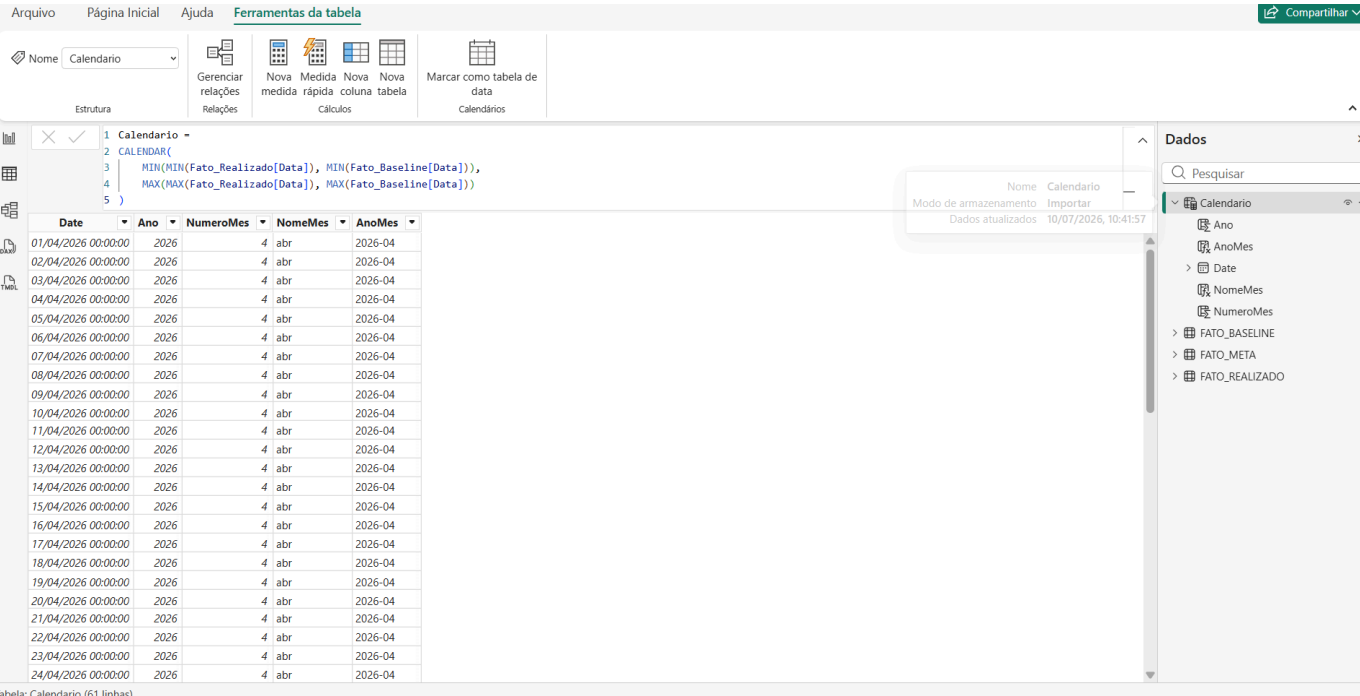Create a Nova tabela
The width and height of the screenshot is (1360, 696).
pos(392,69)
